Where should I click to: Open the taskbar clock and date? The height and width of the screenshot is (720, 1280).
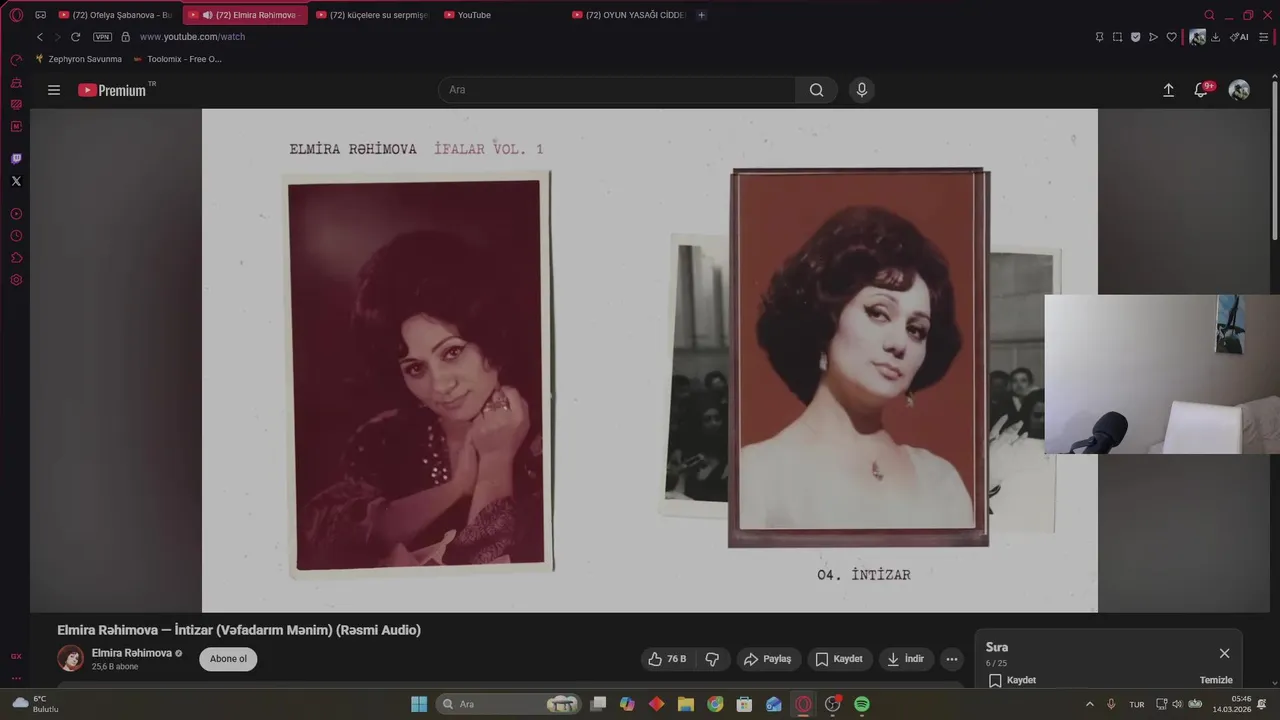1232,704
